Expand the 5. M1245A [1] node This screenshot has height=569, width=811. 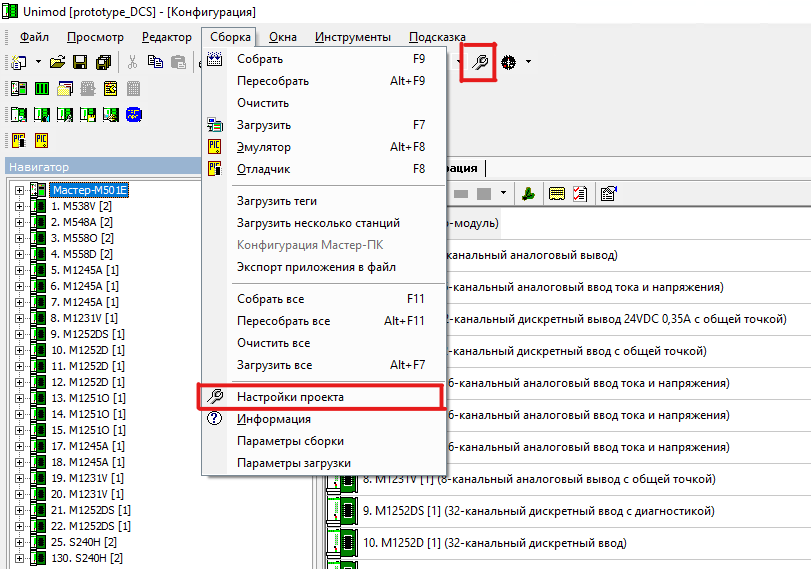point(19,271)
